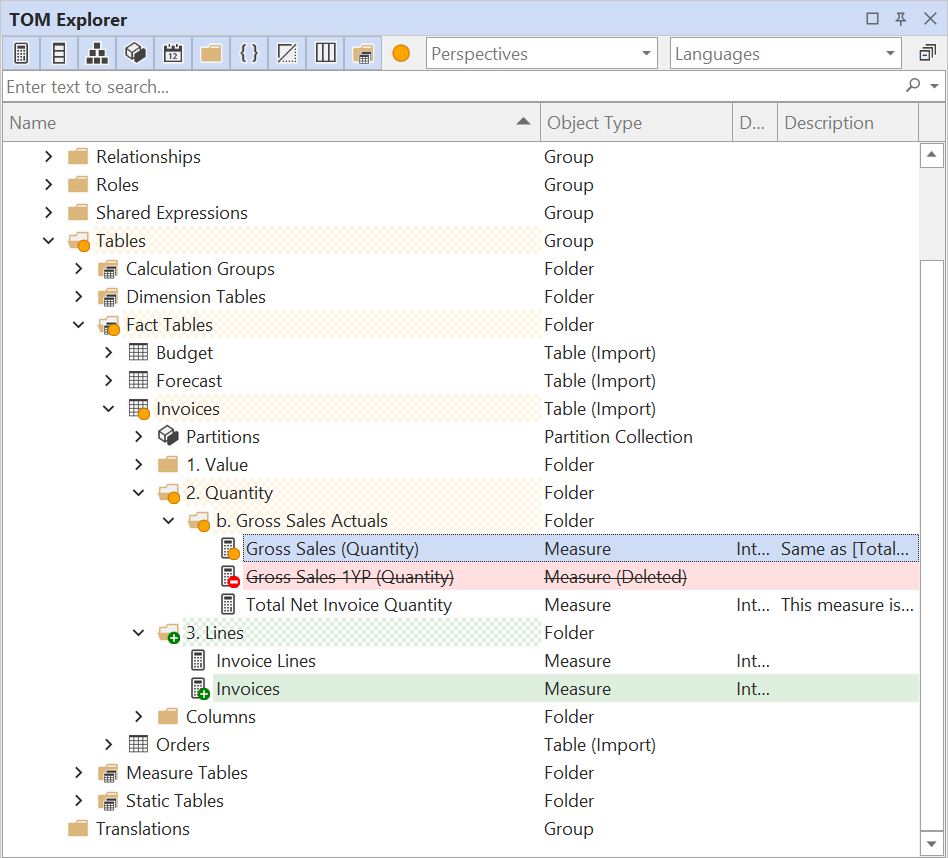
Task: Toggle the table groups folder icon
Action: point(363,53)
